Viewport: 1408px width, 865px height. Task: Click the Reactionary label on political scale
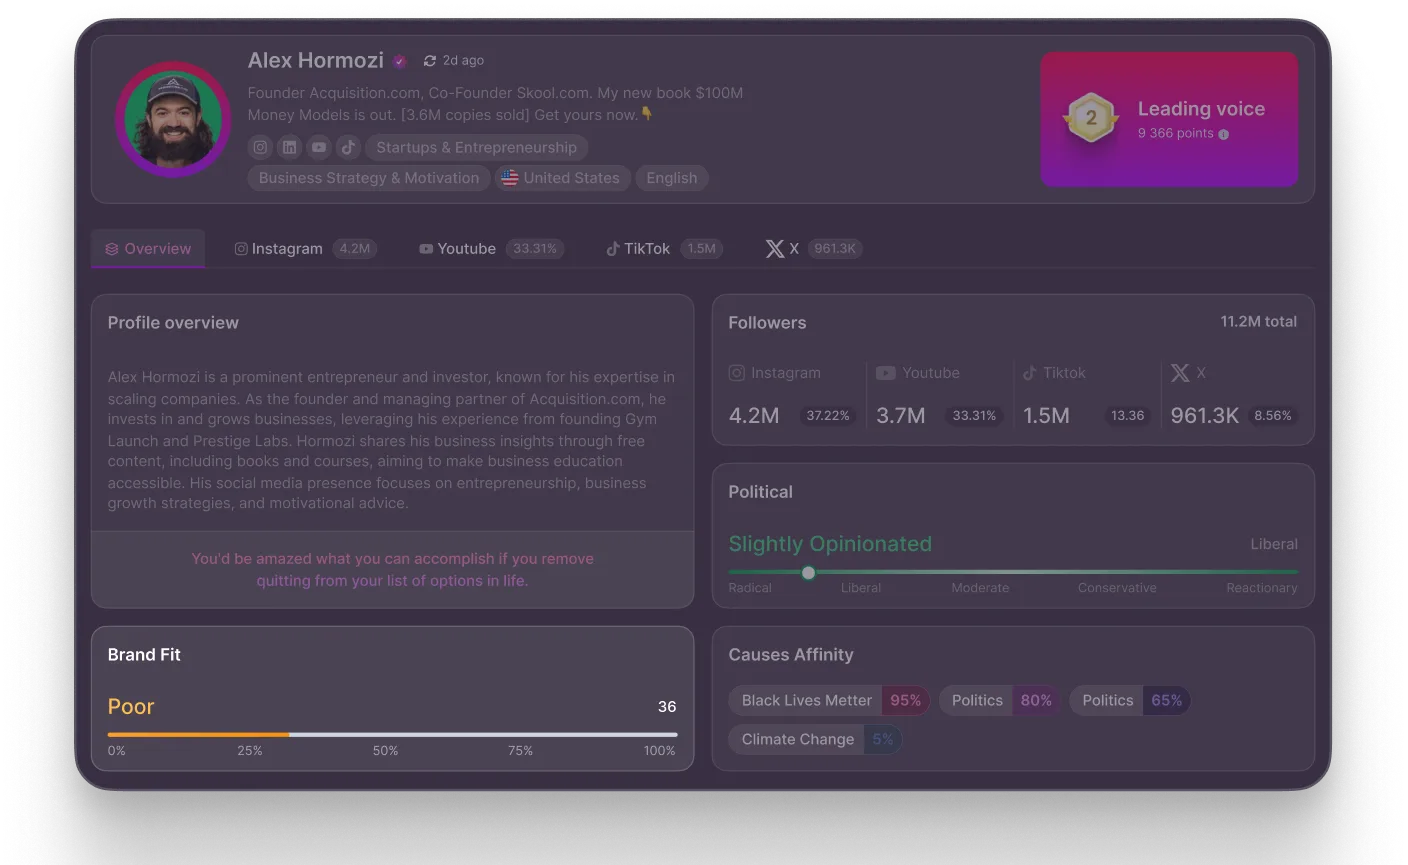tap(1262, 588)
